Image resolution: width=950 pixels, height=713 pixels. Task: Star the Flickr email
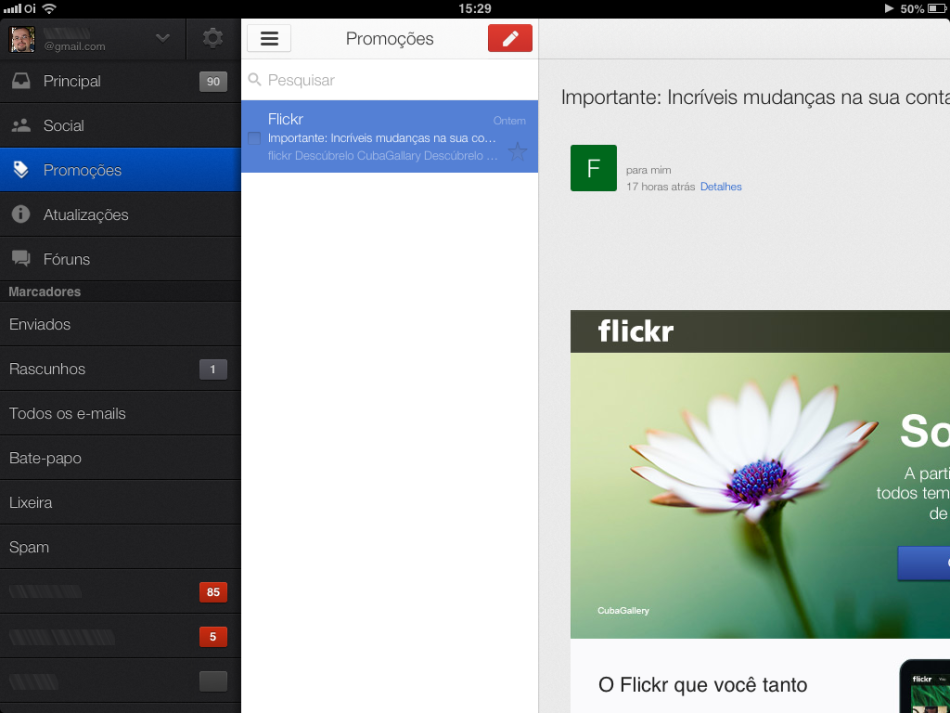click(x=517, y=152)
